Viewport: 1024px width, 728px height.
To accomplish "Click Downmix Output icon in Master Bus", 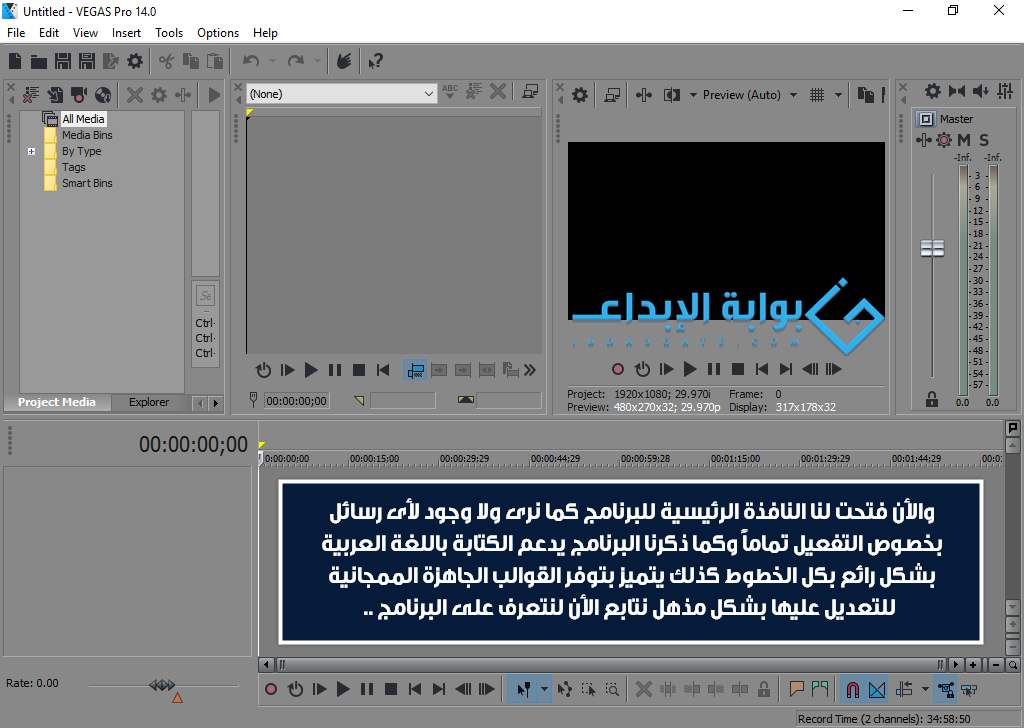I will click(x=957, y=91).
